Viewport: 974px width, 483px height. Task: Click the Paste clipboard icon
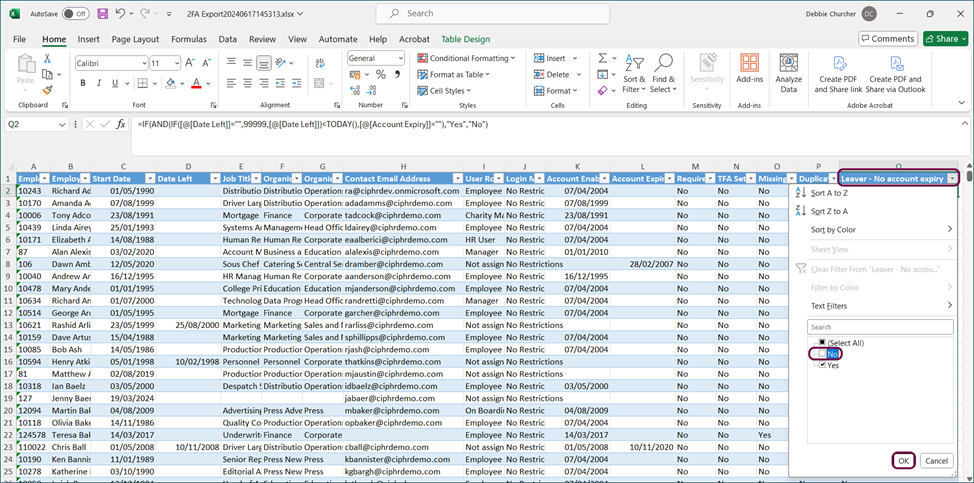pyautogui.click(x=25, y=65)
